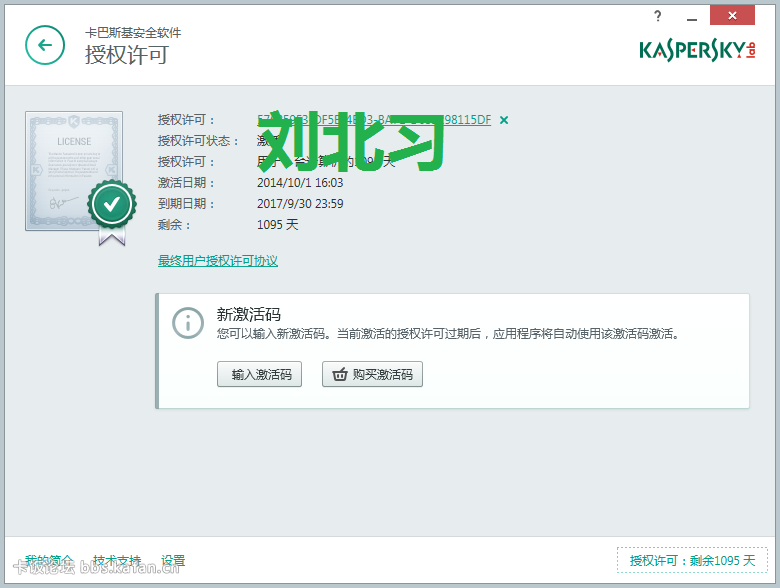The height and width of the screenshot is (588, 780).
Task: Click the 卡巴斯基安全软件 subtitle text
Action: point(133,33)
